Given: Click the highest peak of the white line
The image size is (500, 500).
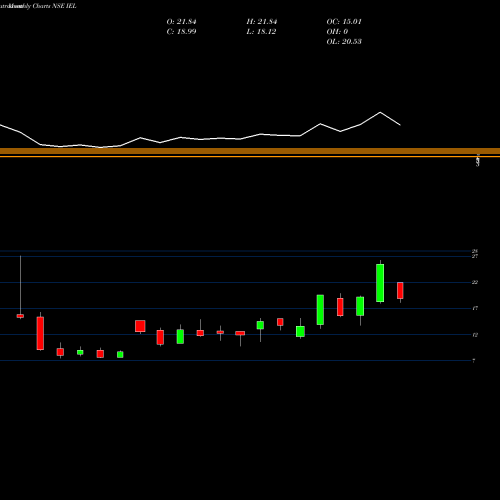Looking at the screenshot, I should [380, 112].
